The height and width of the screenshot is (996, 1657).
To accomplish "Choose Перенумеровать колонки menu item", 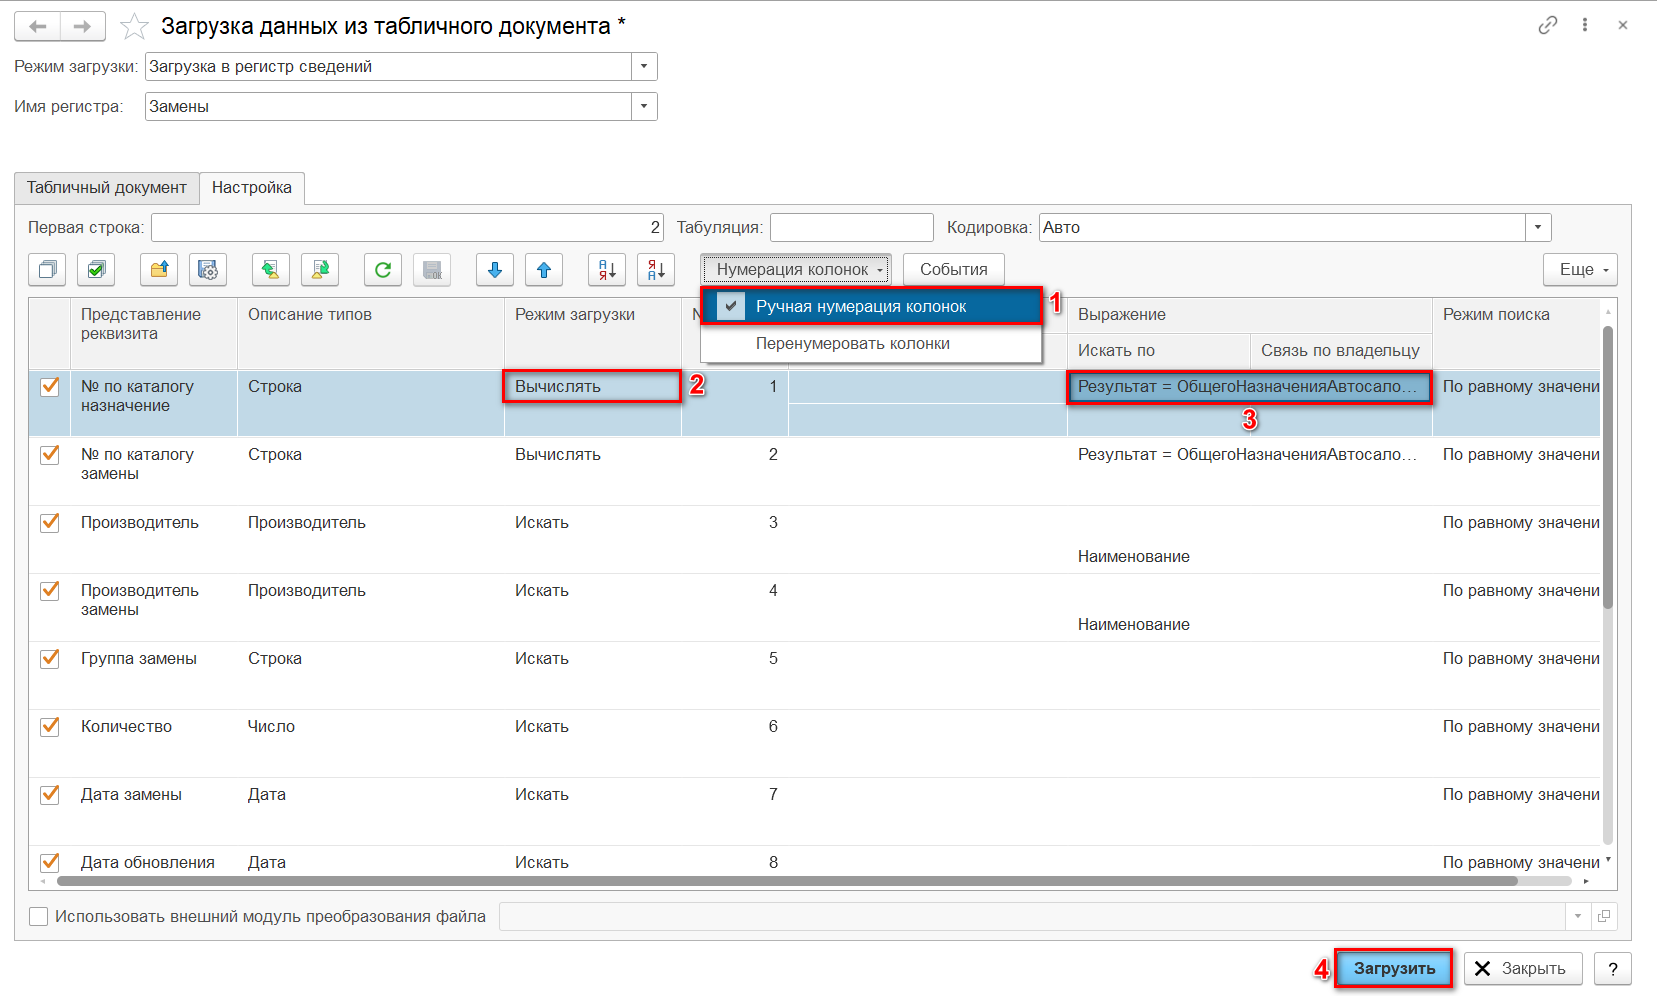I will point(871,343).
